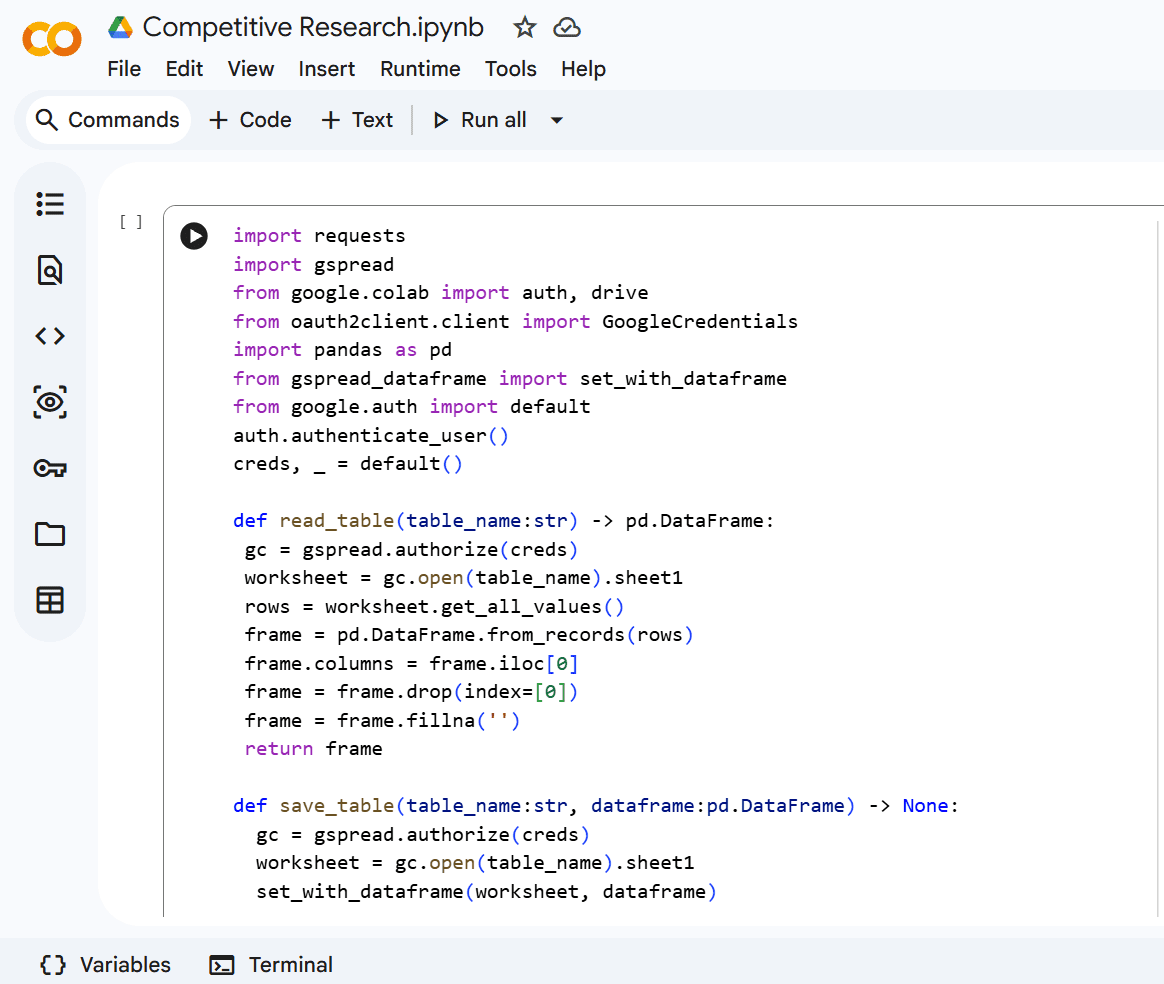This screenshot has width=1164, height=984.
Task: Click the 'frame.columns = frame.iloc[0]' line
Action: tap(411, 664)
